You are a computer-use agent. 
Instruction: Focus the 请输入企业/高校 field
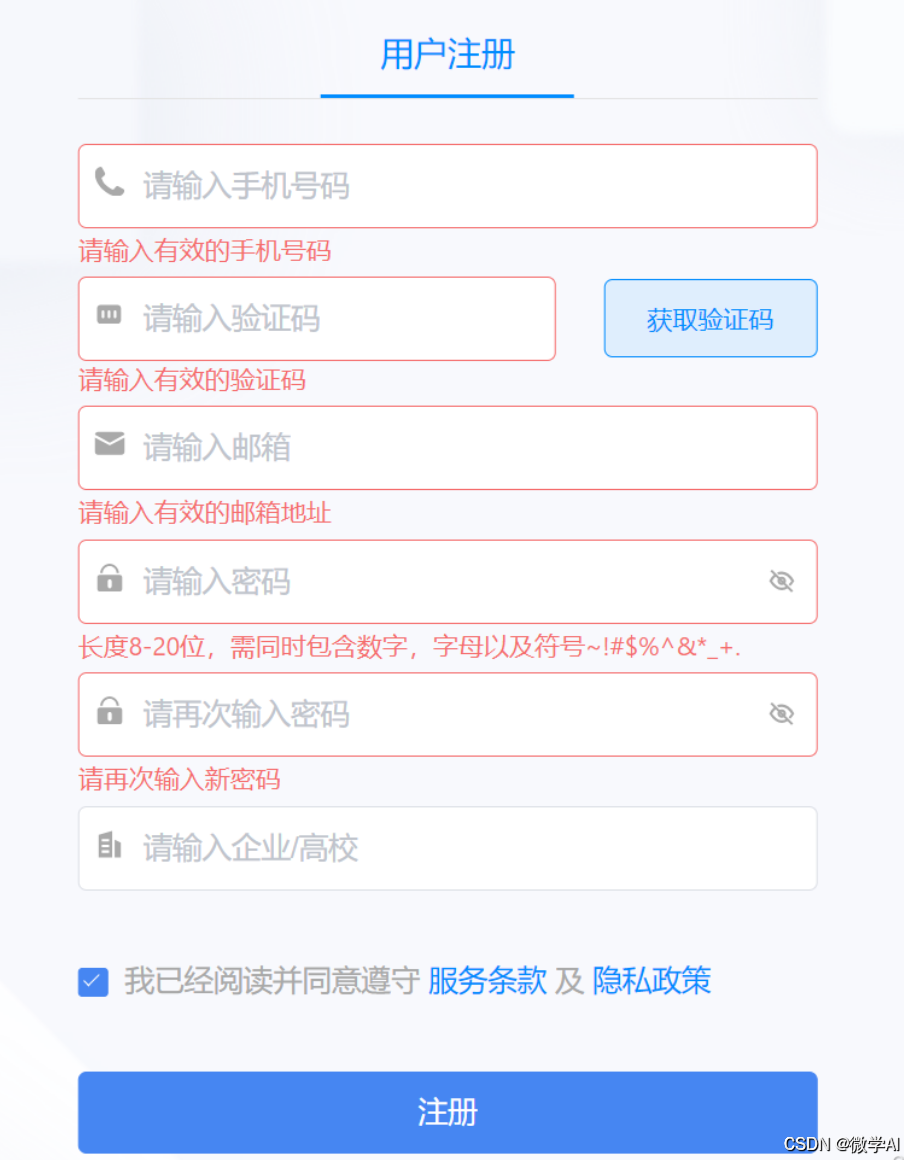[x=448, y=849]
